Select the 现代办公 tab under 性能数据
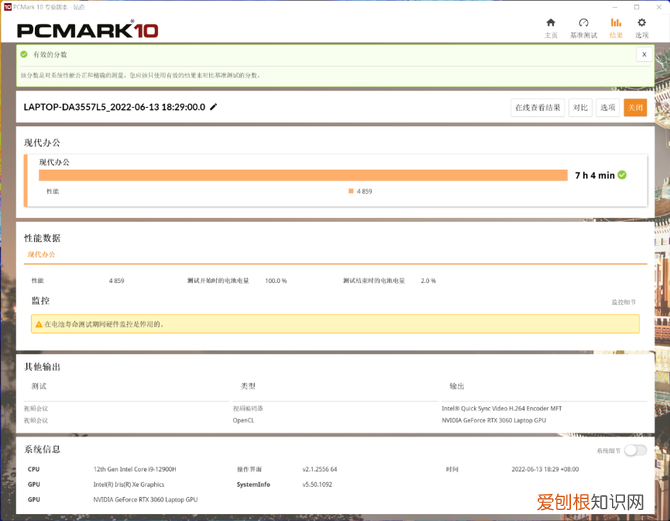The height and width of the screenshot is (521, 670). tap(43, 255)
